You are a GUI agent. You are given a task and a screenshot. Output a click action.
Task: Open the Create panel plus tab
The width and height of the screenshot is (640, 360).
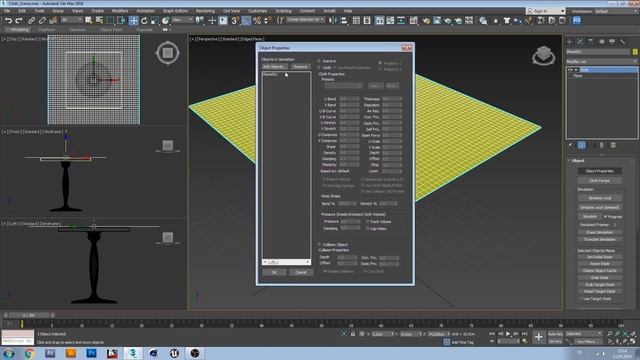point(569,42)
